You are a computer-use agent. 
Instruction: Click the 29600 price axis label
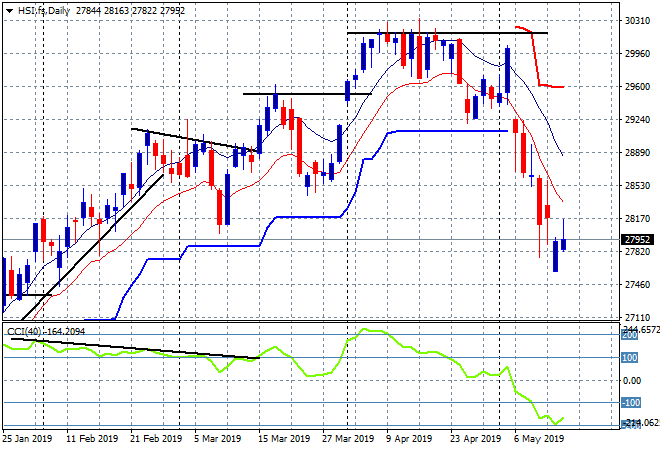[637, 87]
